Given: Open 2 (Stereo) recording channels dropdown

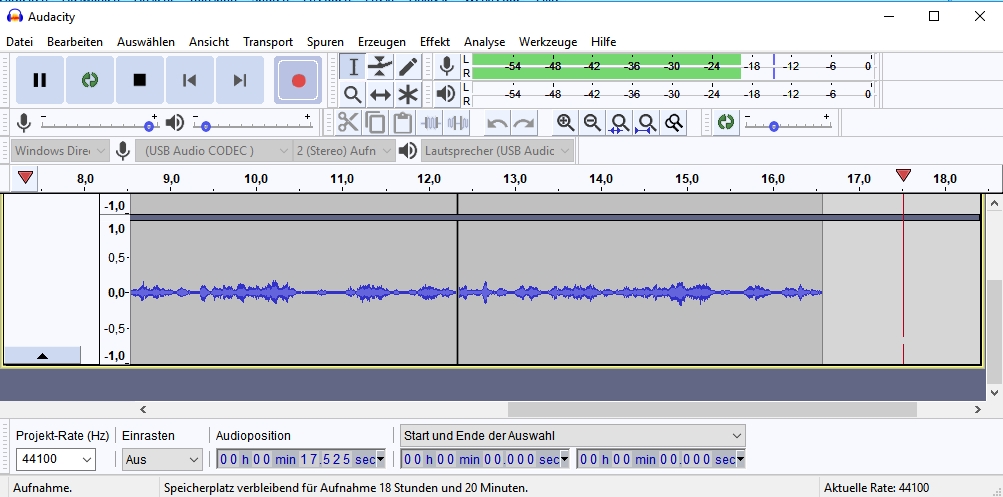Looking at the screenshot, I should pos(344,151).
